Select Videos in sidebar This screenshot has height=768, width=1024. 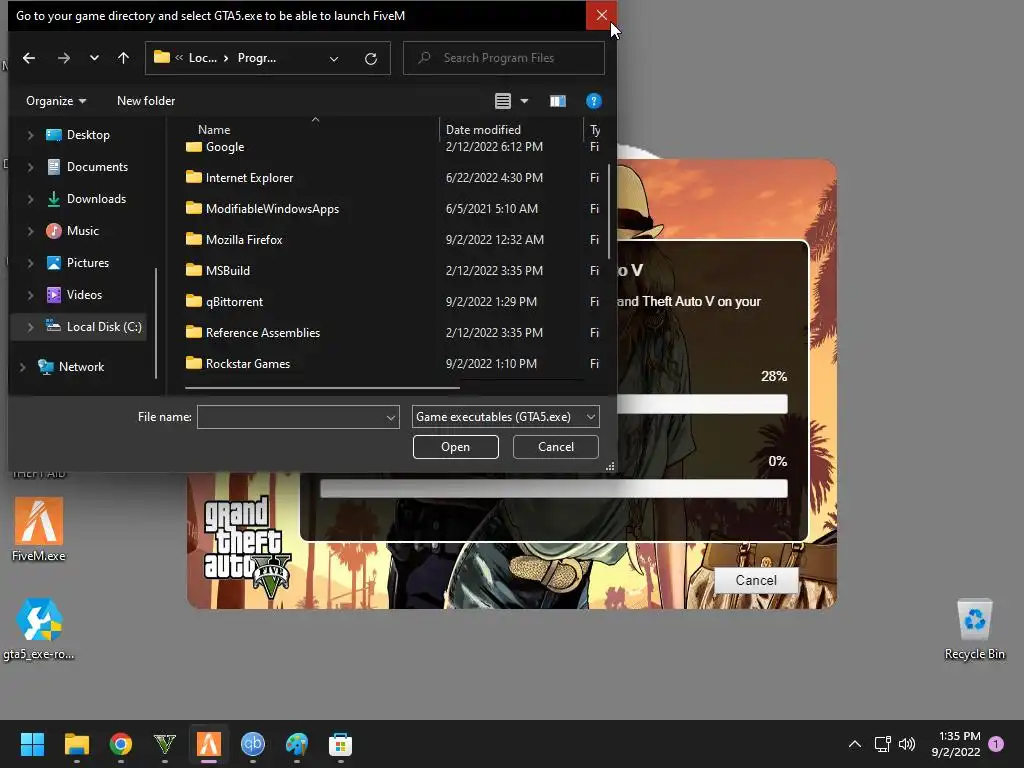[74, 295]
